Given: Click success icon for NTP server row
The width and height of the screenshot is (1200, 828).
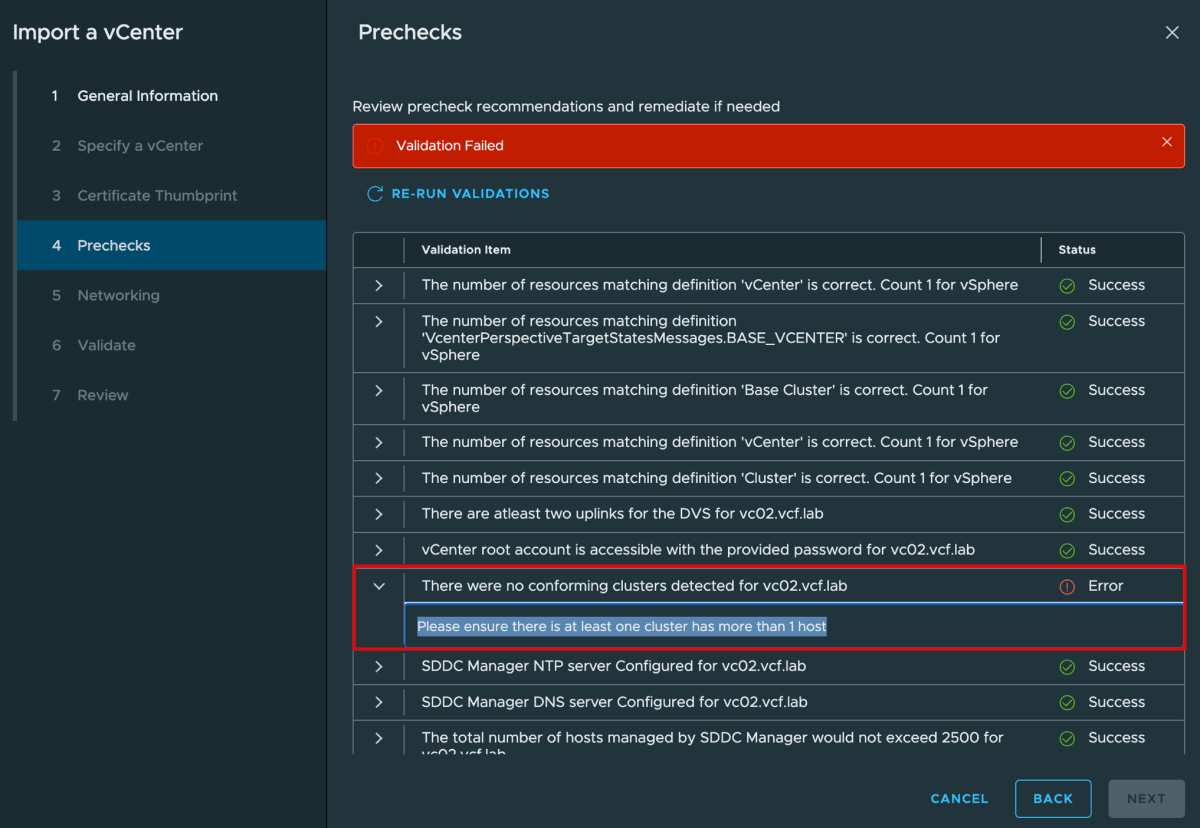Looking at the screenshot, I should [1067, 667].
